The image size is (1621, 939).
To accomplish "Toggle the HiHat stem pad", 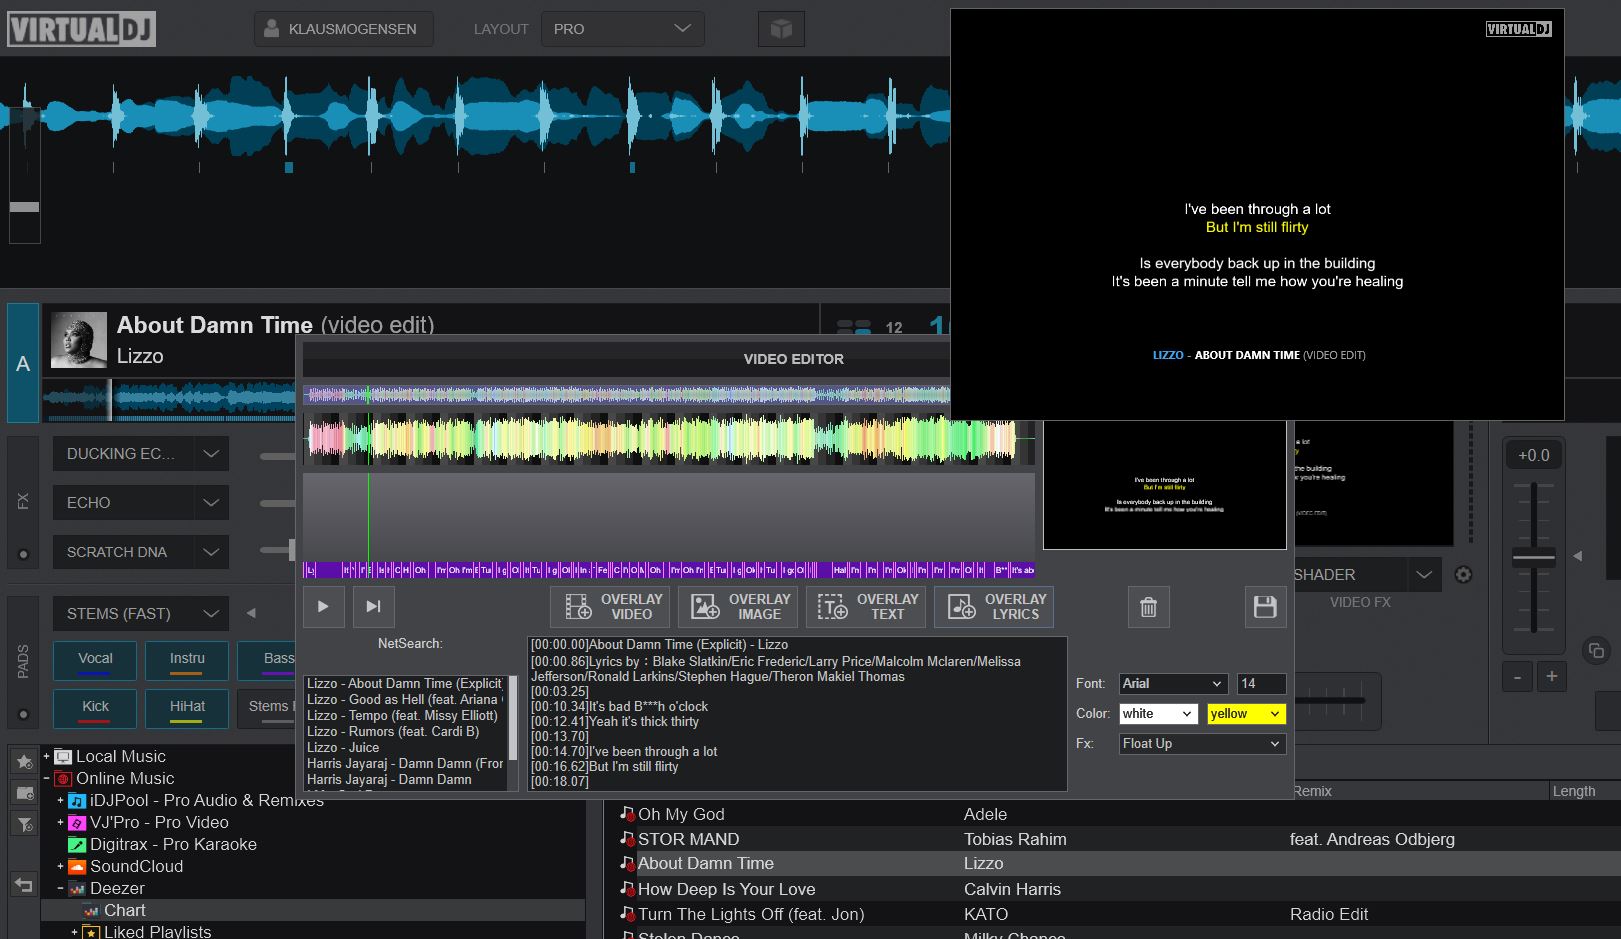I will coord(187,708).
